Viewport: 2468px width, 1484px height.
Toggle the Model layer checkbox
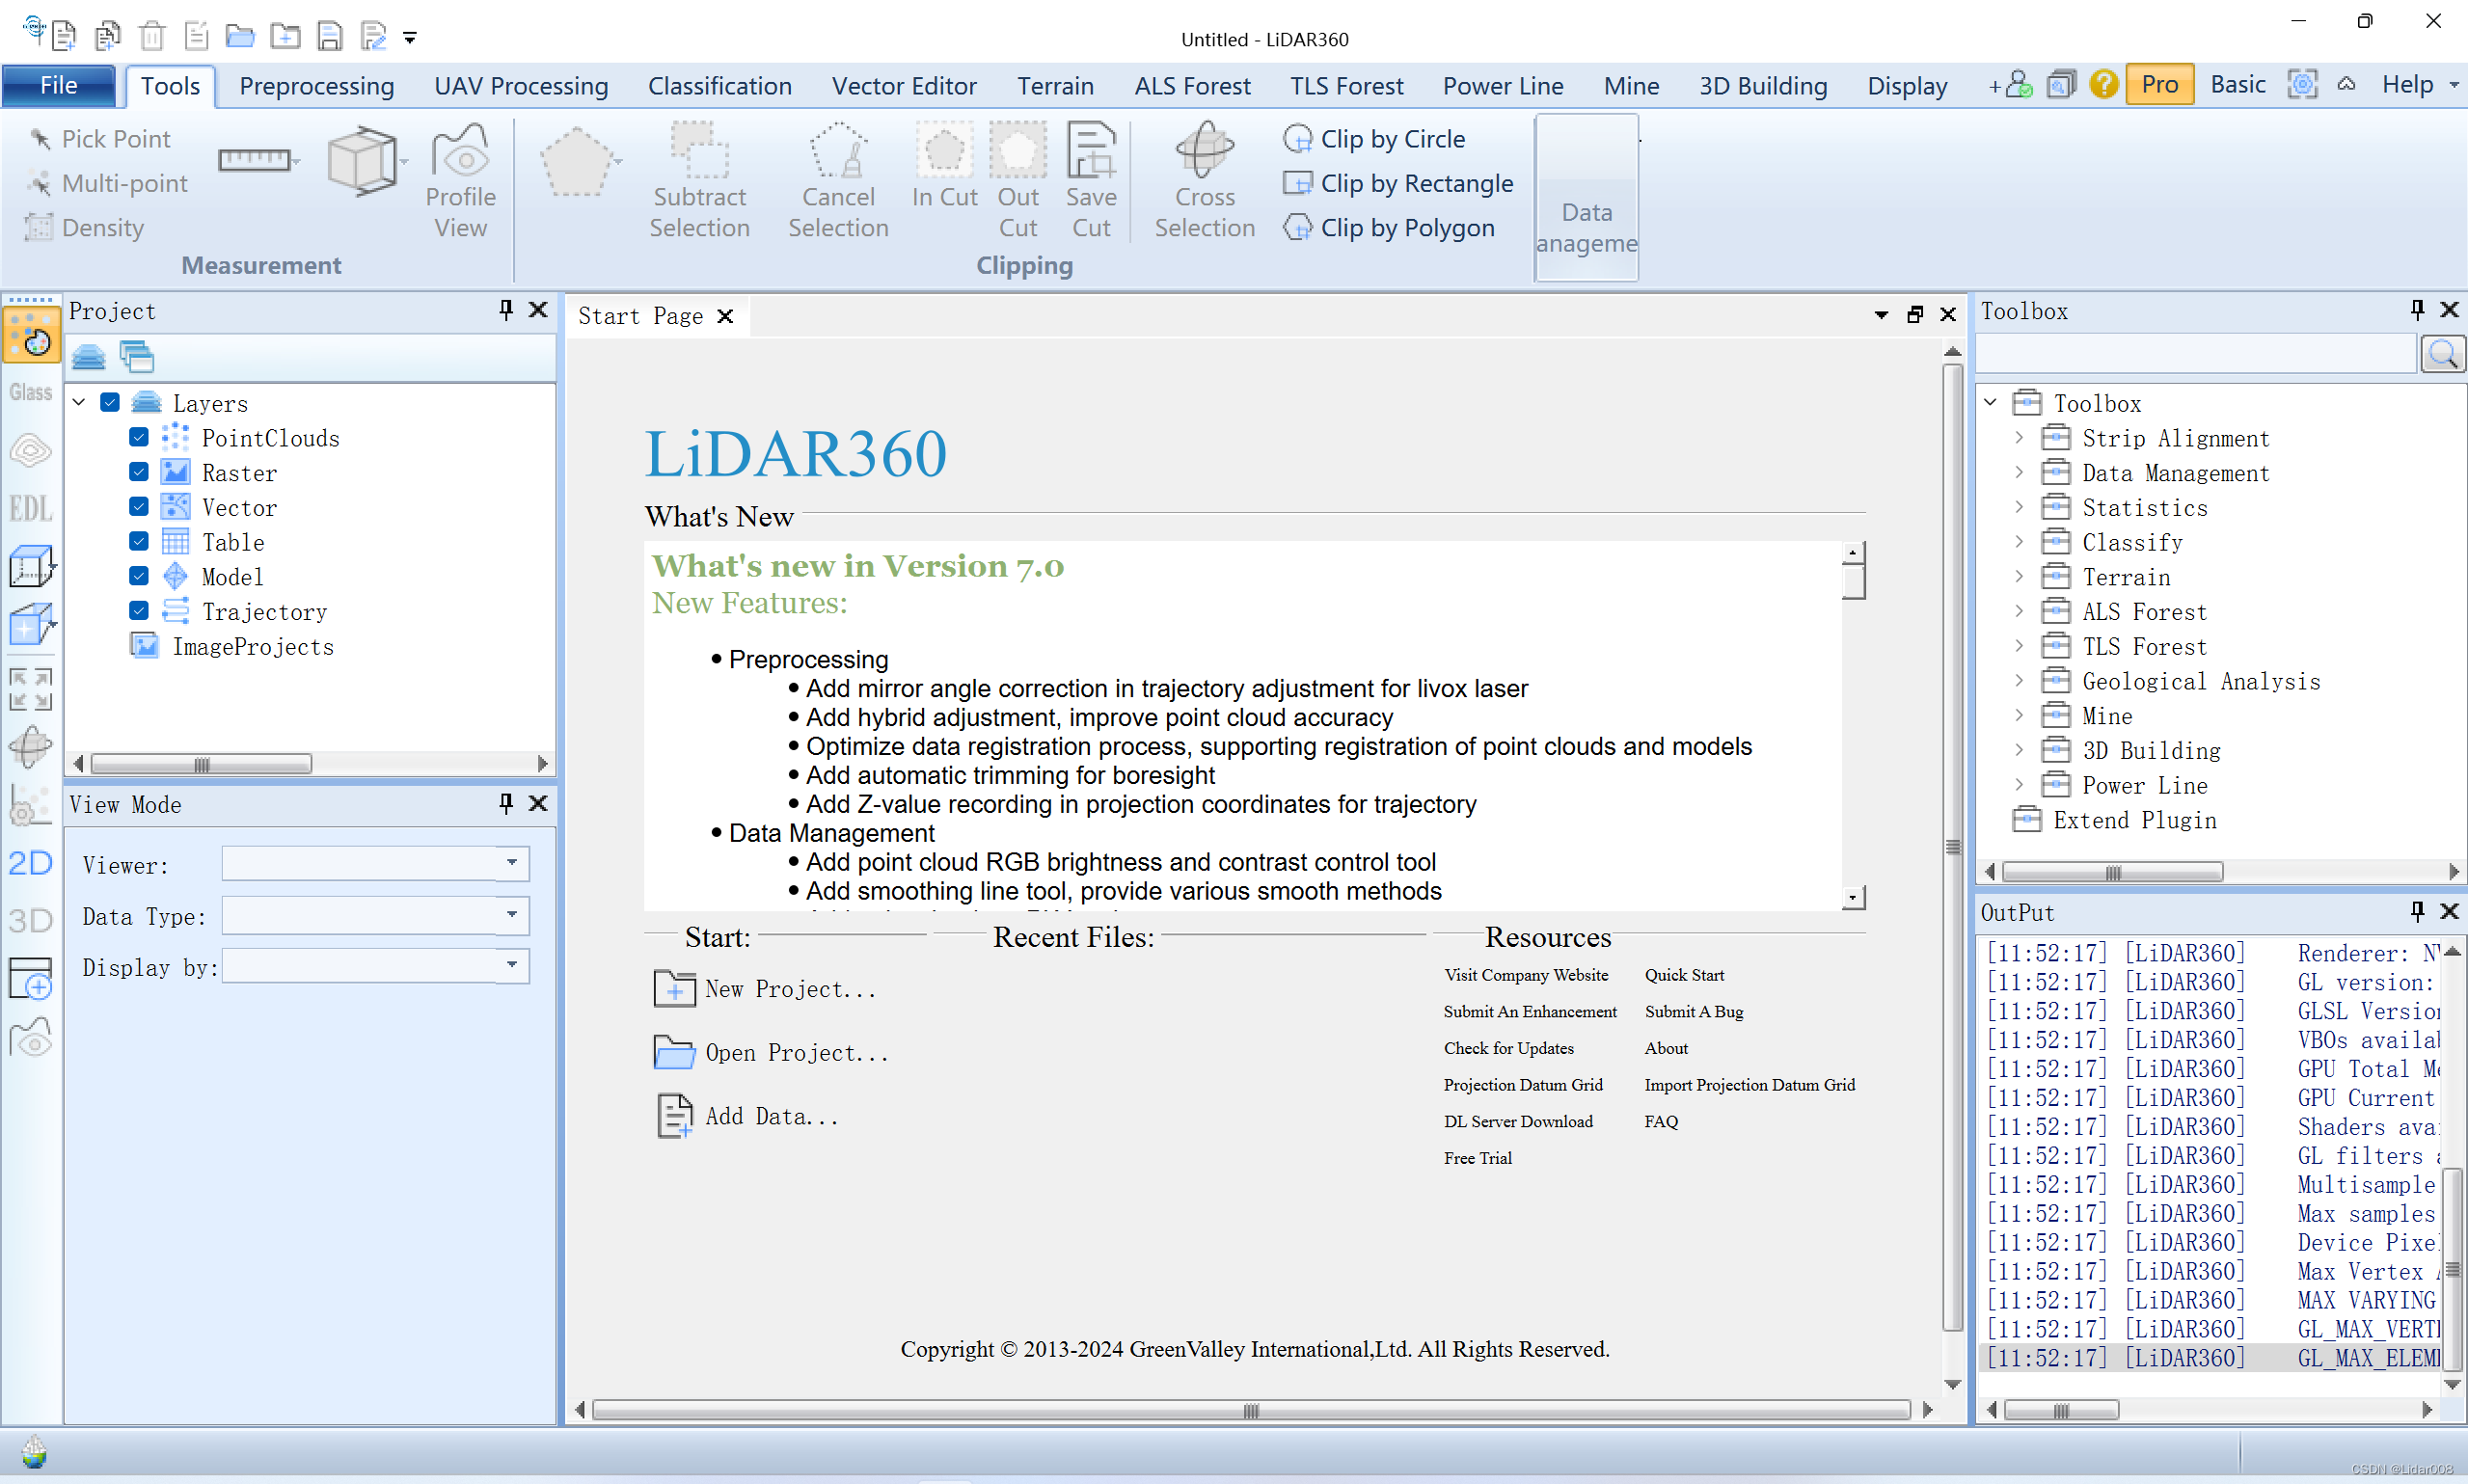coord(139,576)
